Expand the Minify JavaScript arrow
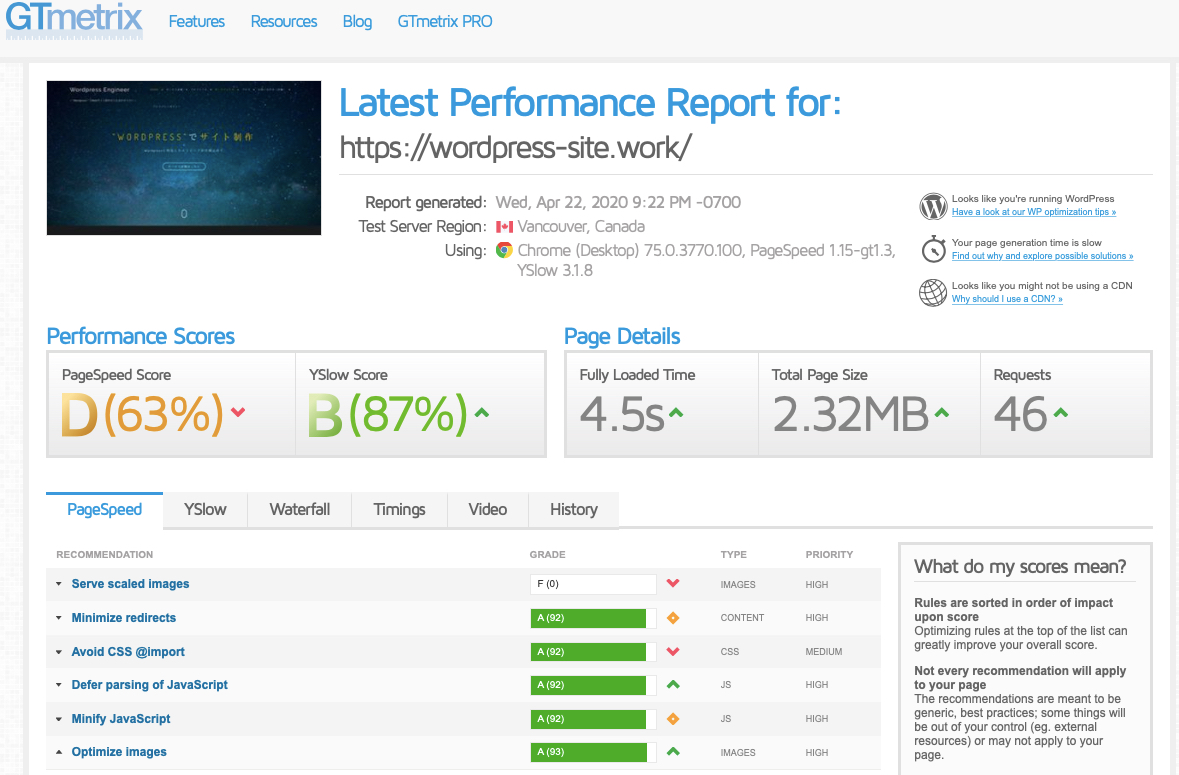 click(59, 719)
